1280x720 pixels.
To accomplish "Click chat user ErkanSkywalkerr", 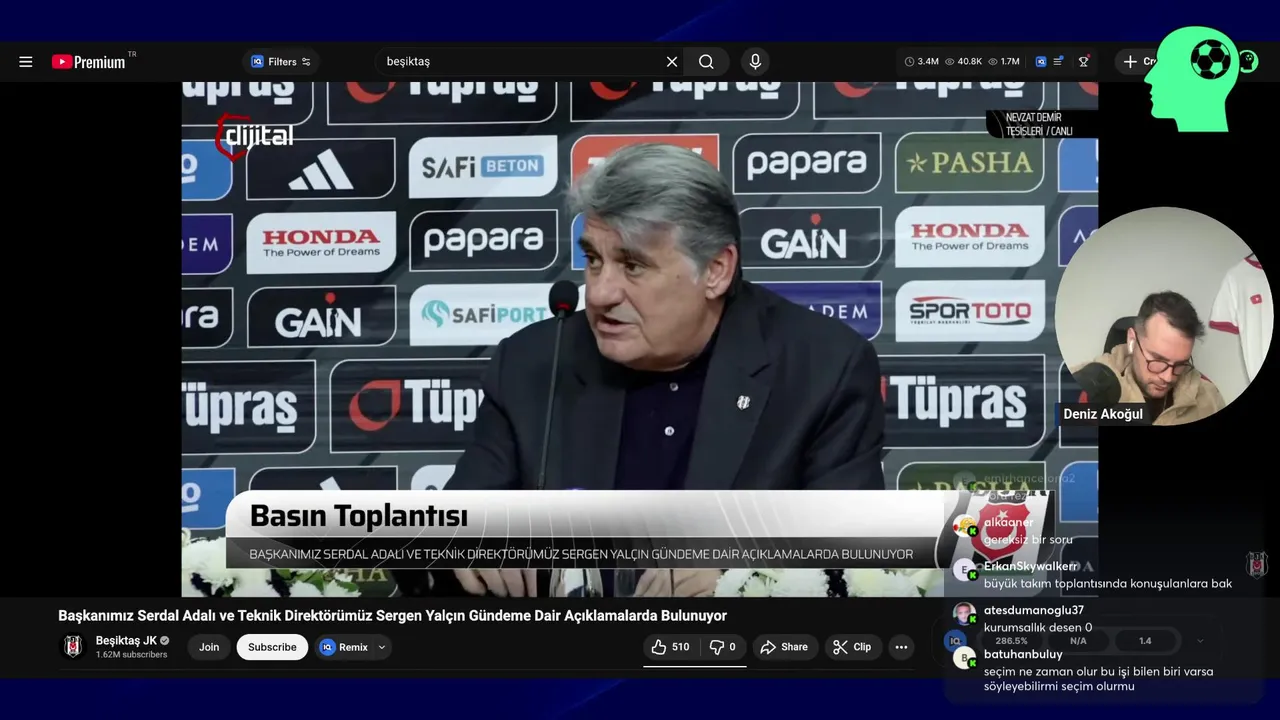I will (1031, 567).
